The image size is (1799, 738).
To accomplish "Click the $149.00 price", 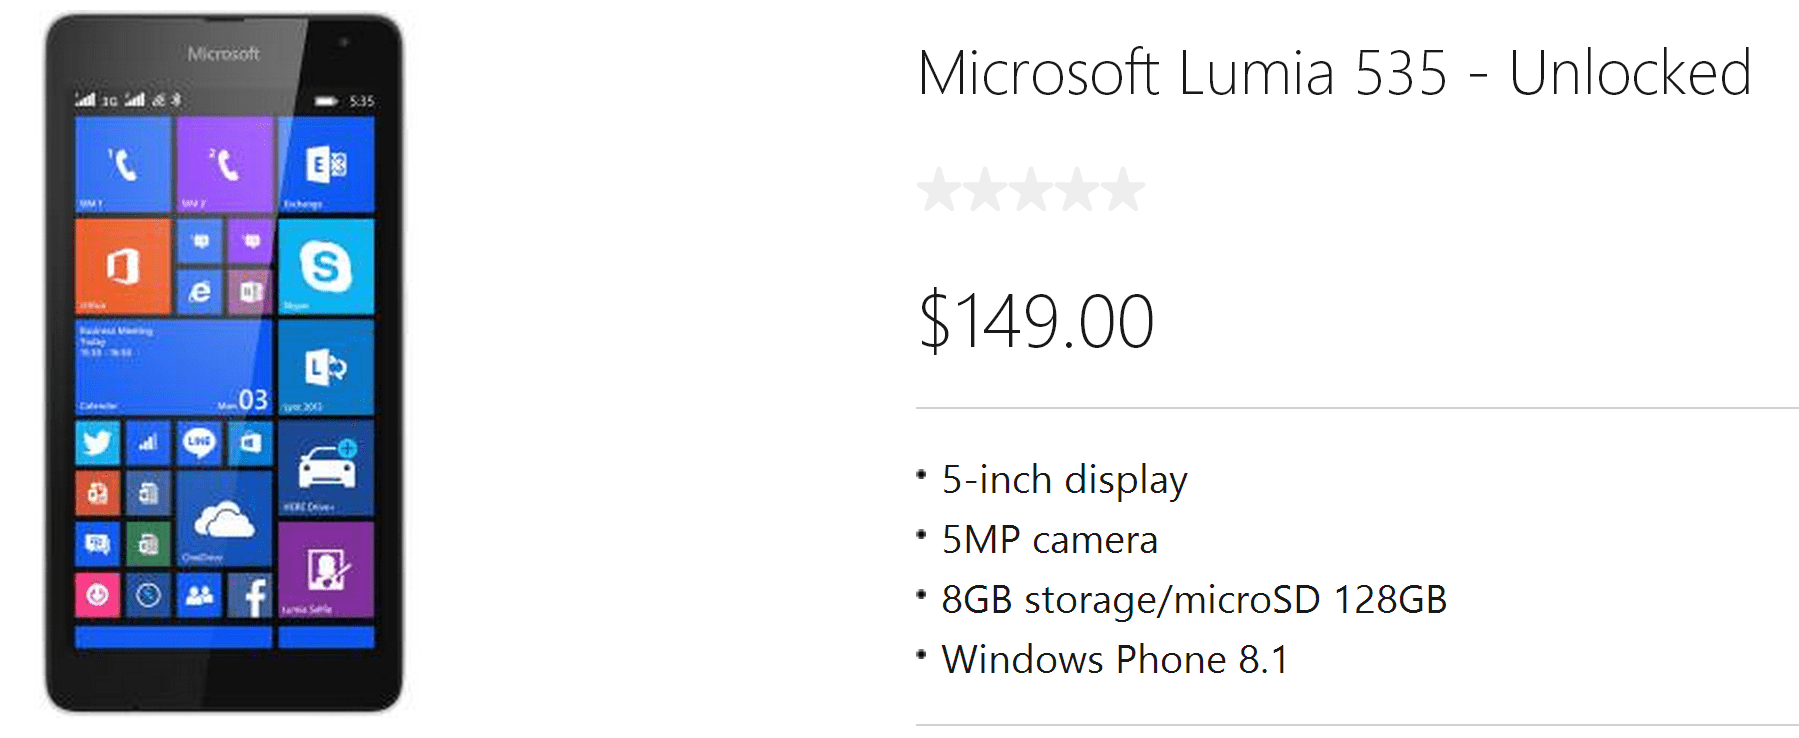I will [x=1036, y=321].
